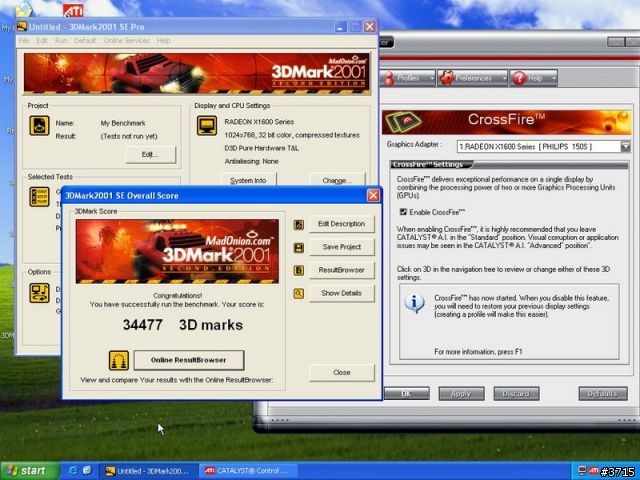The image size is (640, 480).
Task: Click the 3DMark2001 banner in score dialog
Action: click(177, 251)
